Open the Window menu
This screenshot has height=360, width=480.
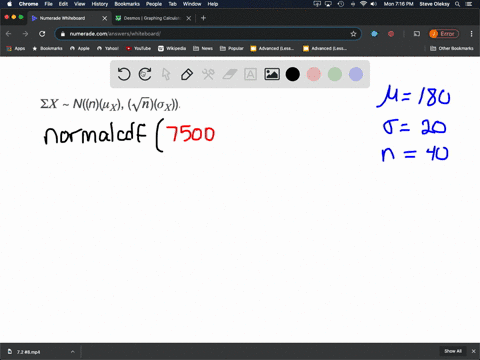(x=192, y=4)
